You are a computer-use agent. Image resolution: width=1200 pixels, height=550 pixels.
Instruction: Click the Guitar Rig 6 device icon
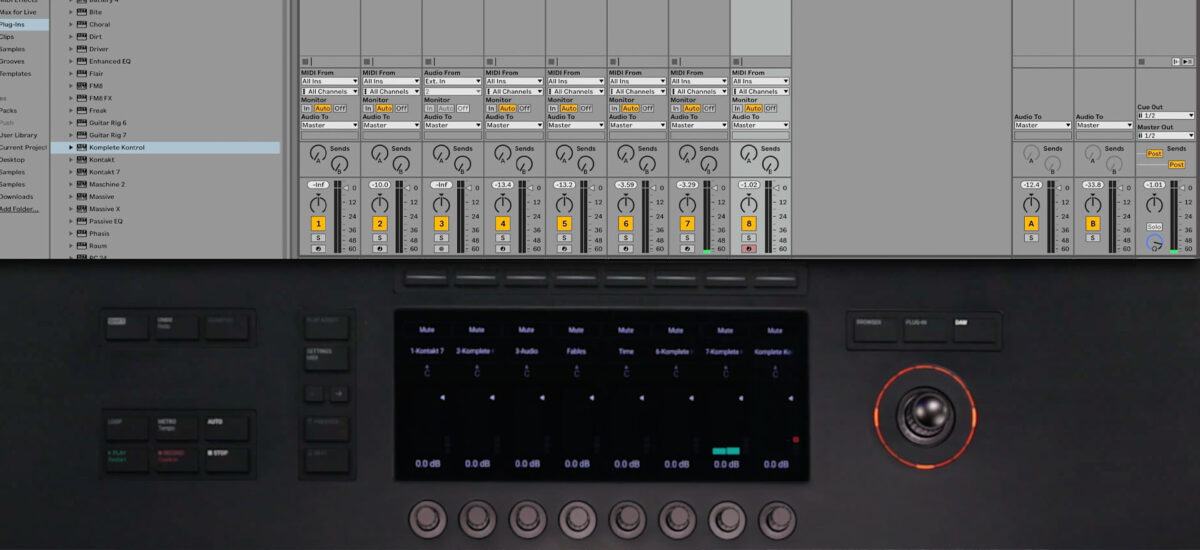pos(82,122)
